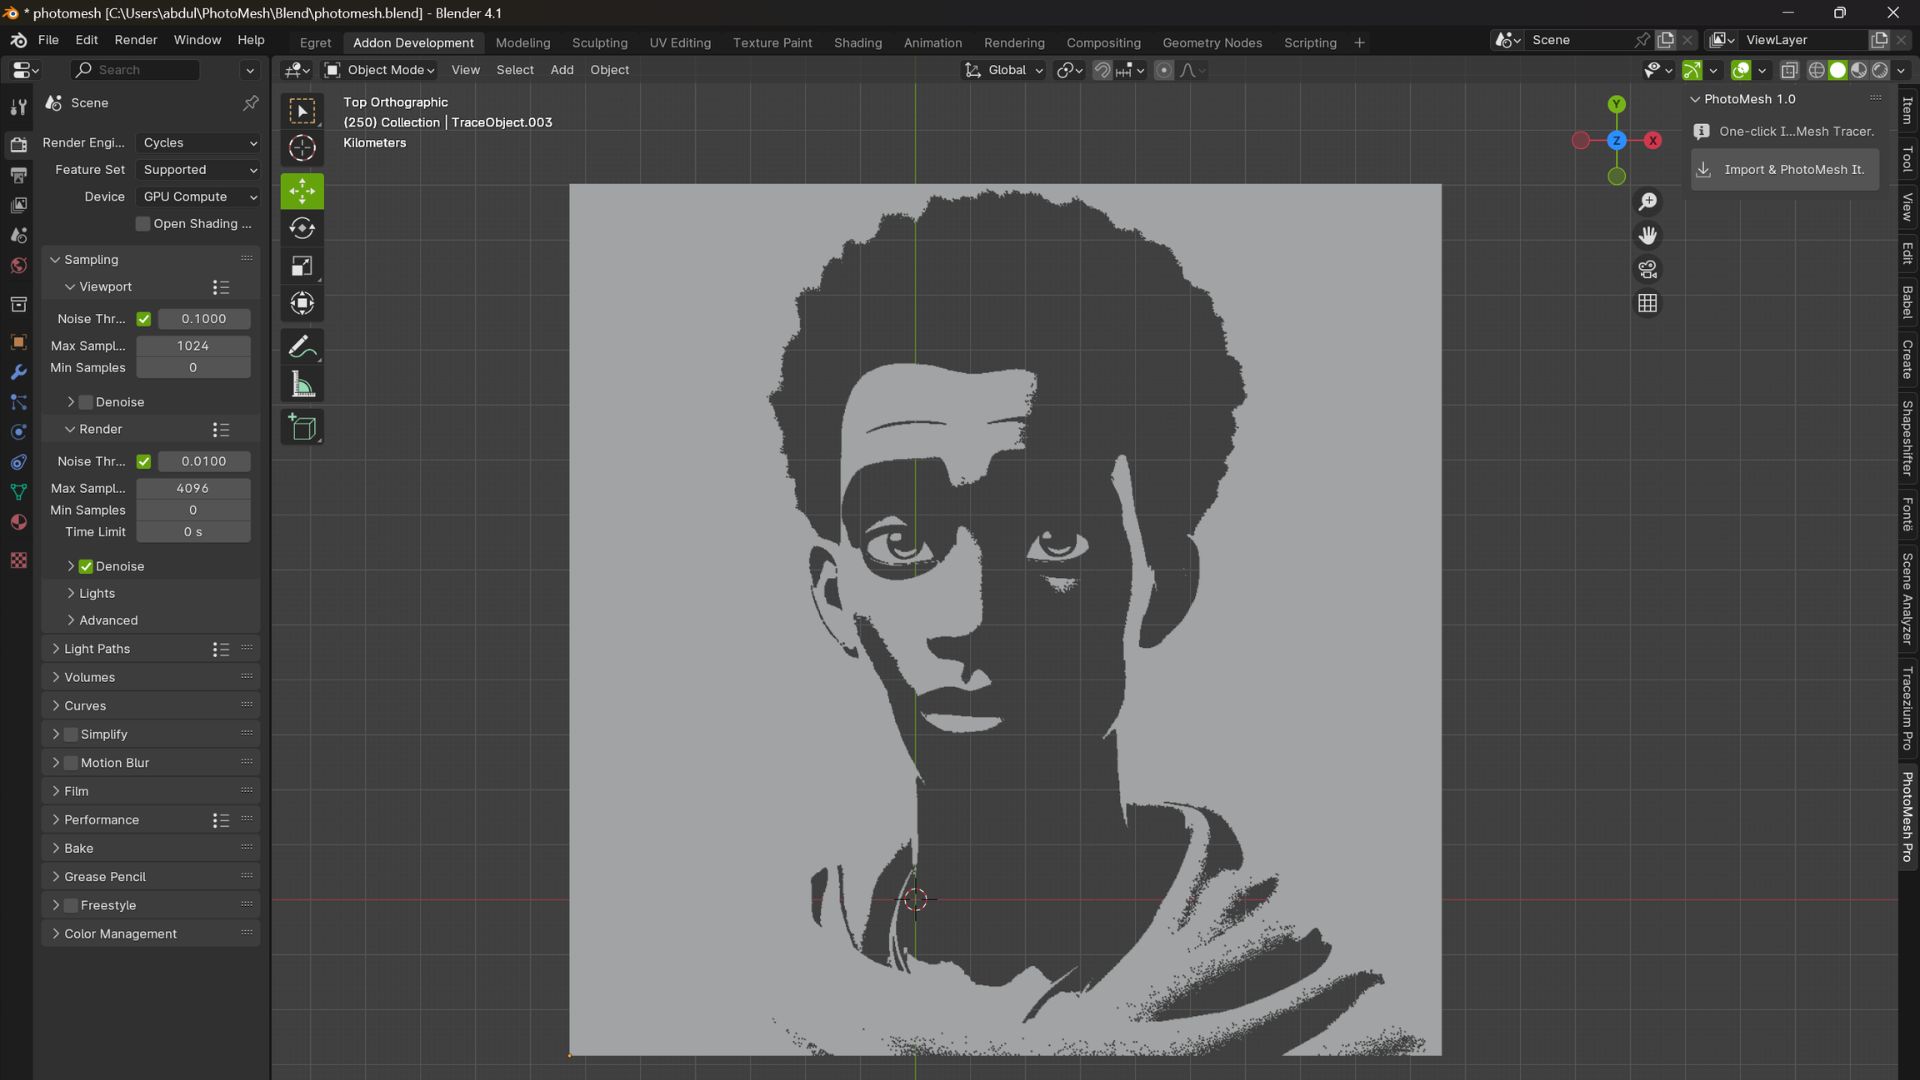Open the Object Mode dropdown
The width and height of the screenshot is (1920, 1080).
pos(380,70)
